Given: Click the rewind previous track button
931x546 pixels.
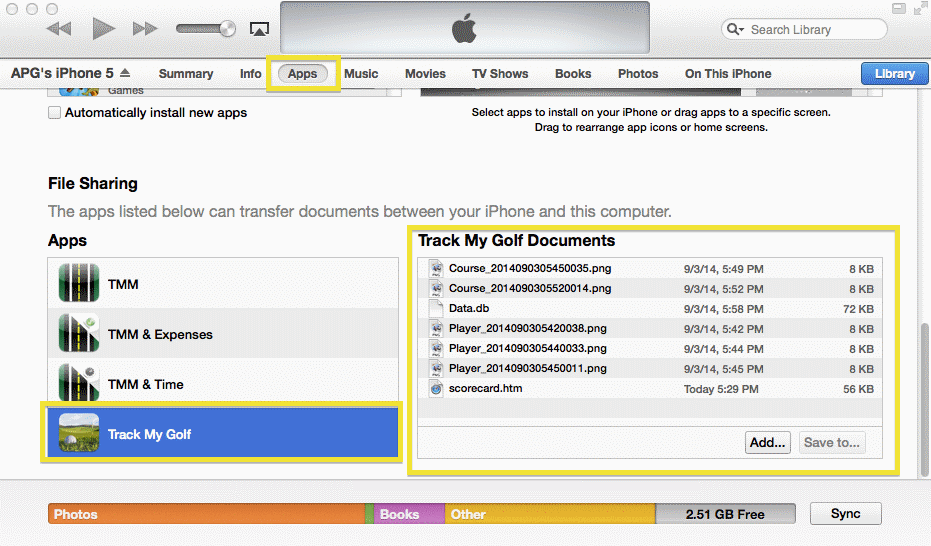Looking at the screenshot, I should click(59, 28).
